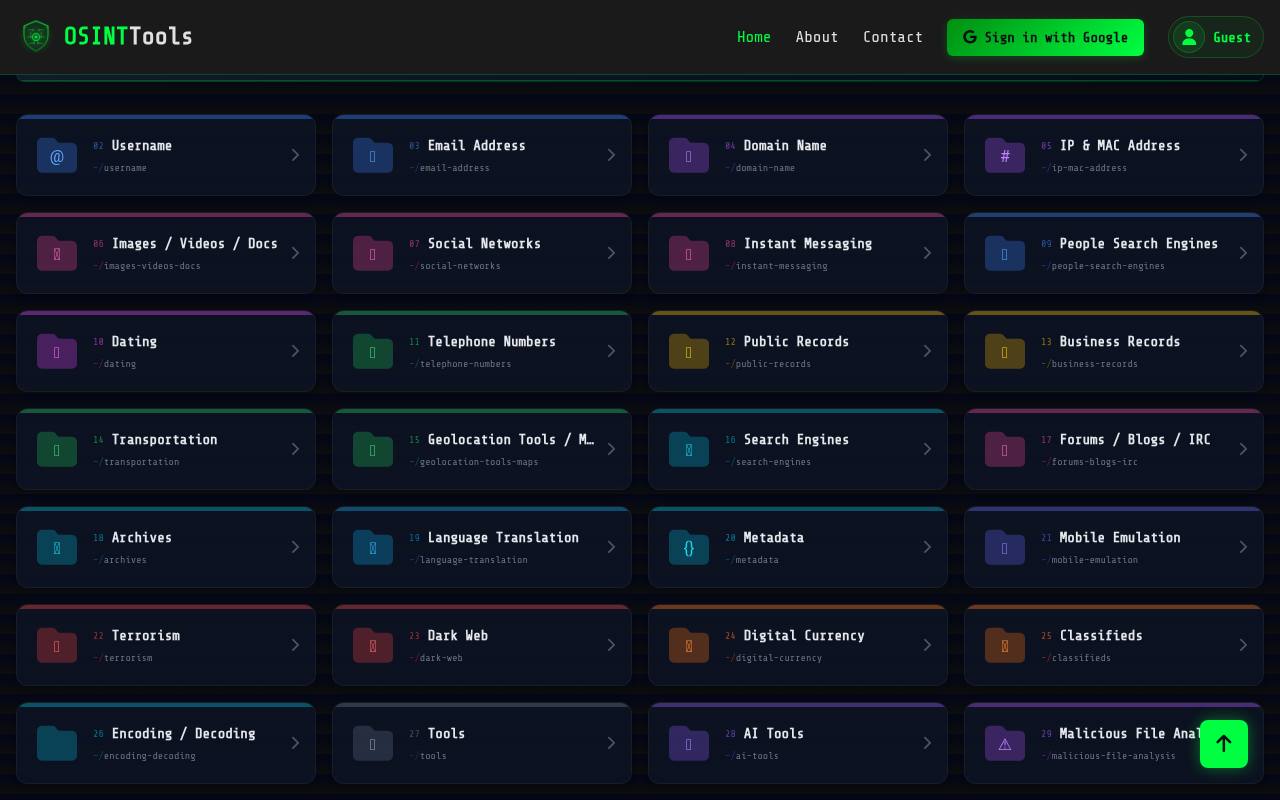Click the Metadata curly-braces folder icon

coord(689,547)
